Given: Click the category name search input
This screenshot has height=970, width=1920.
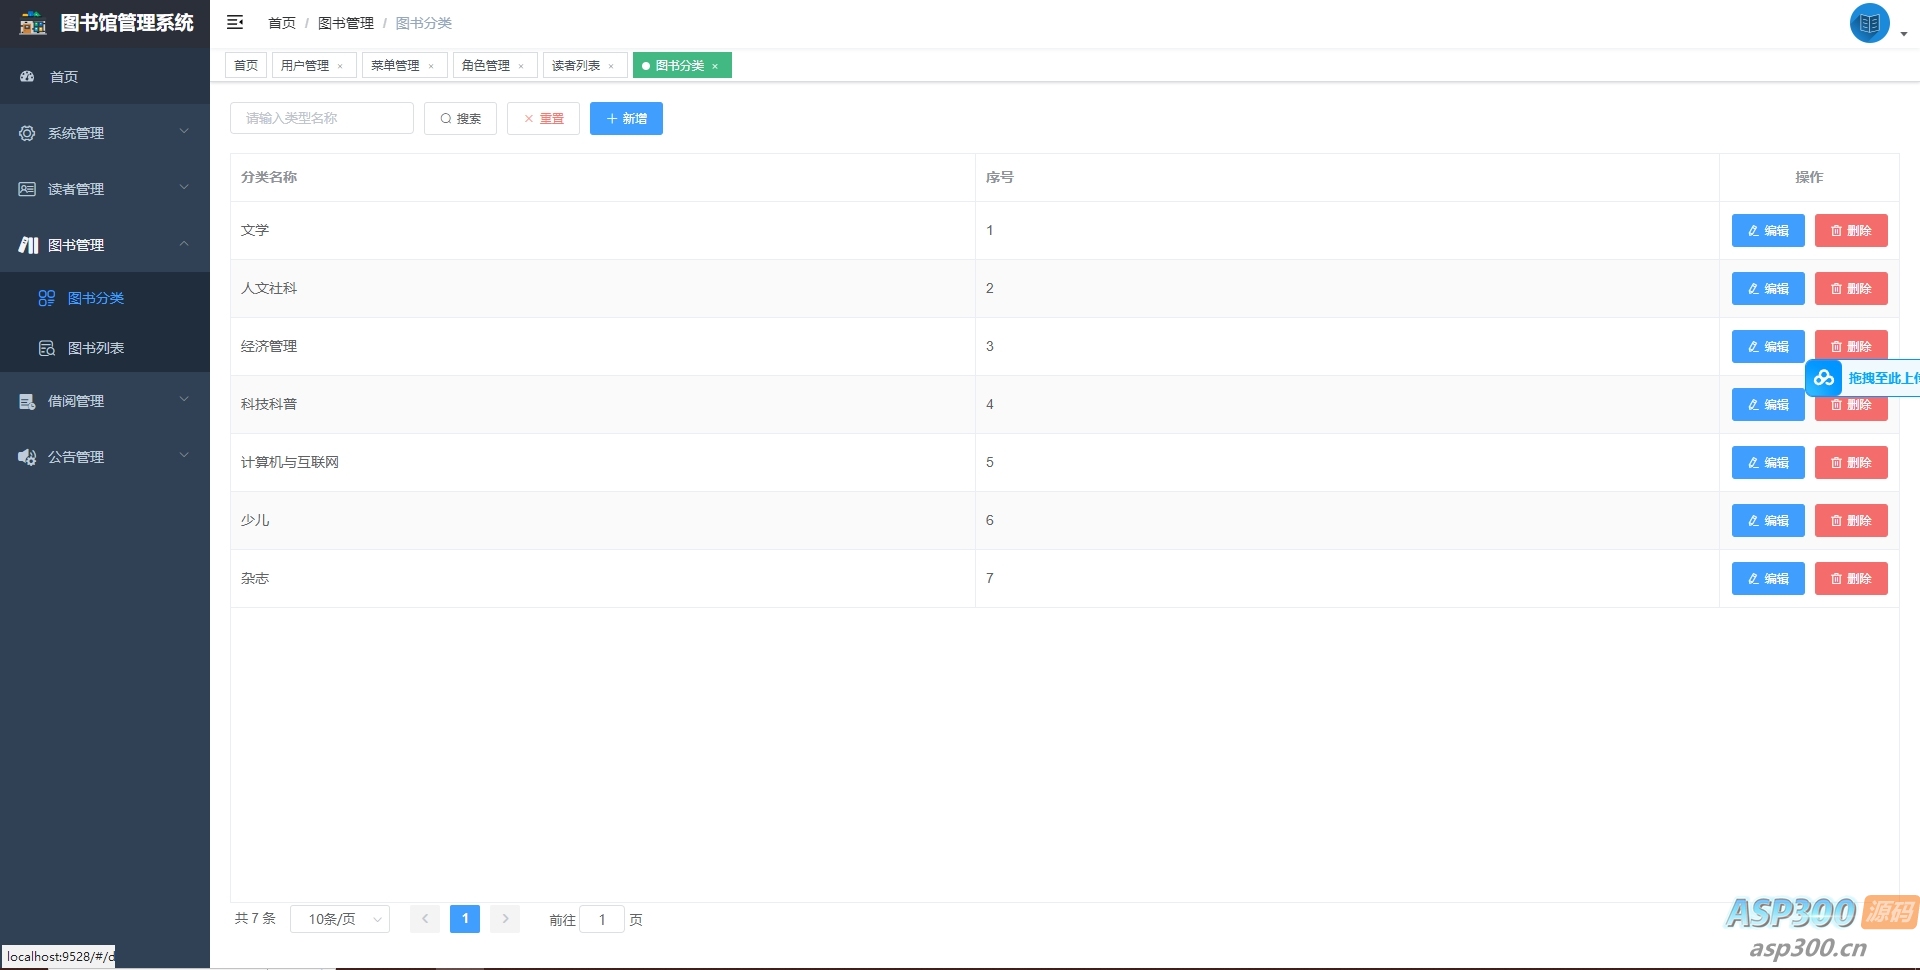Looking at the screenshot, I should [322, 118].
